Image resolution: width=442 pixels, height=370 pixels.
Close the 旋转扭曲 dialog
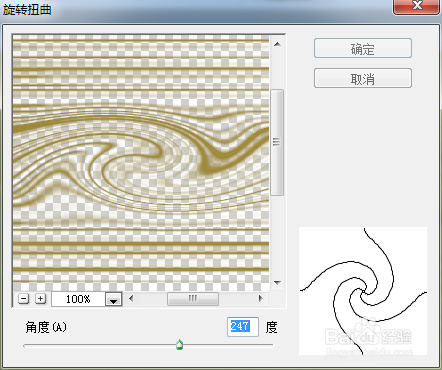(x=417, y=6)
